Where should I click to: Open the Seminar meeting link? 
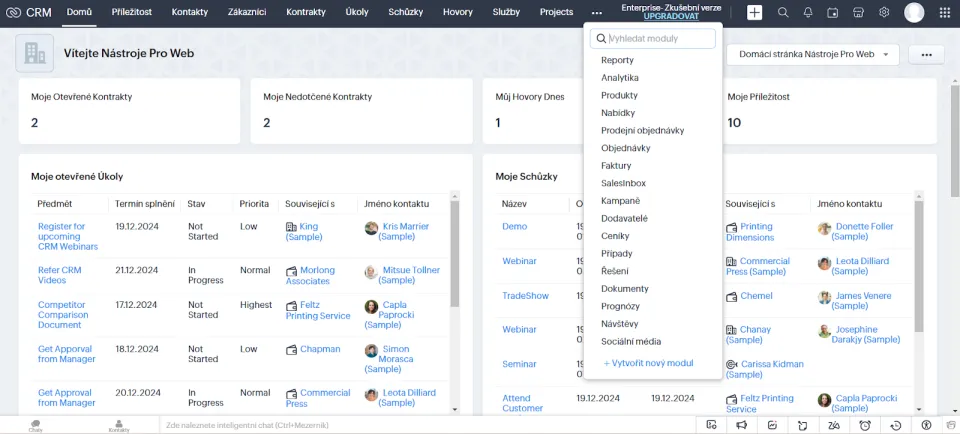click(519, 364)
